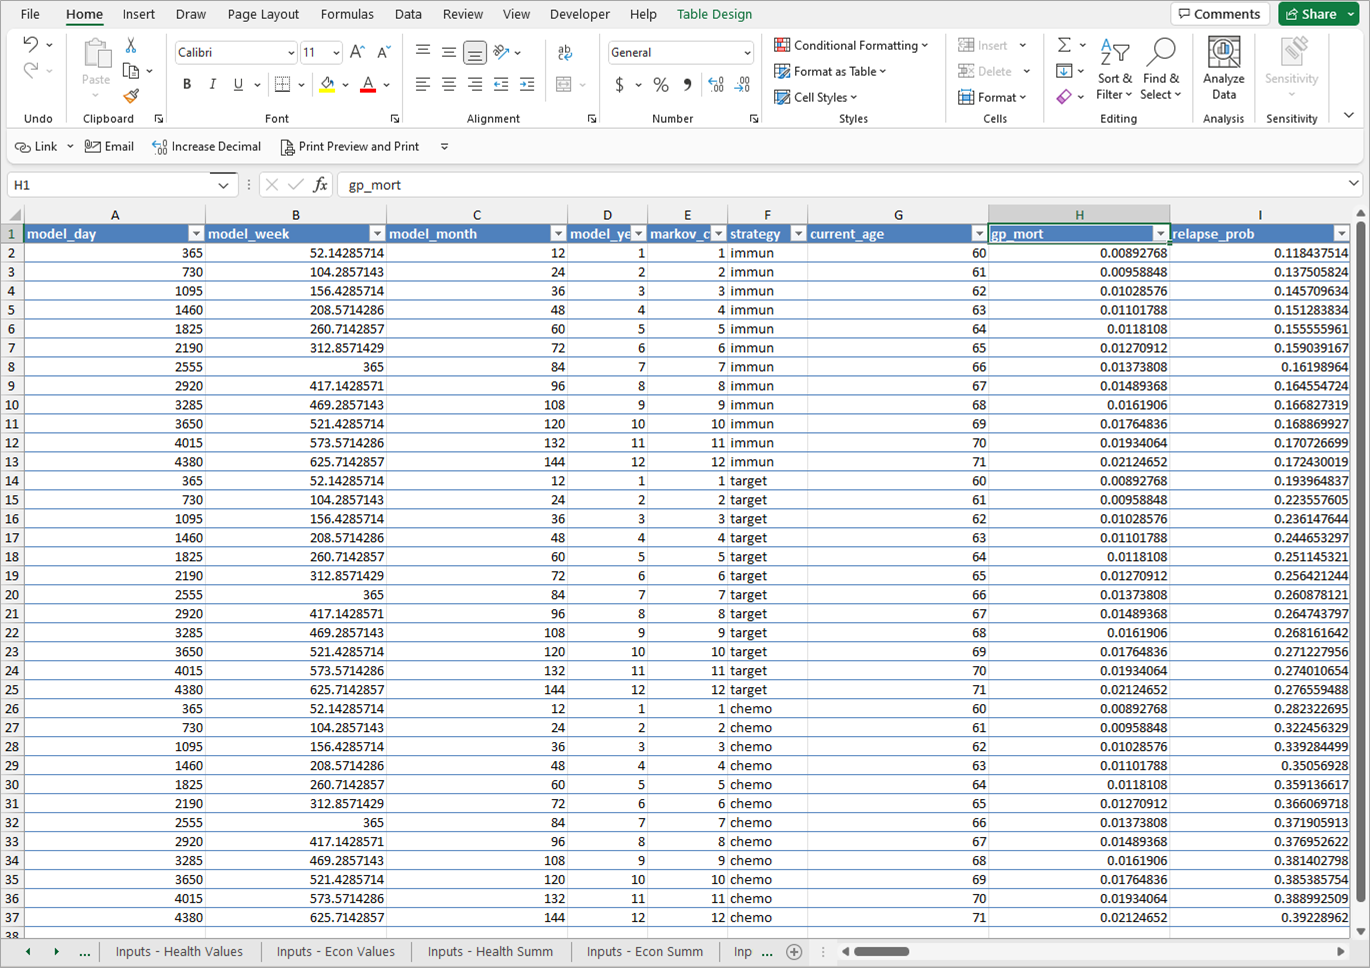This screenshot has width=1370, height=968.
Task: Apply Percent Style format
Action: [x=661, y=85]
